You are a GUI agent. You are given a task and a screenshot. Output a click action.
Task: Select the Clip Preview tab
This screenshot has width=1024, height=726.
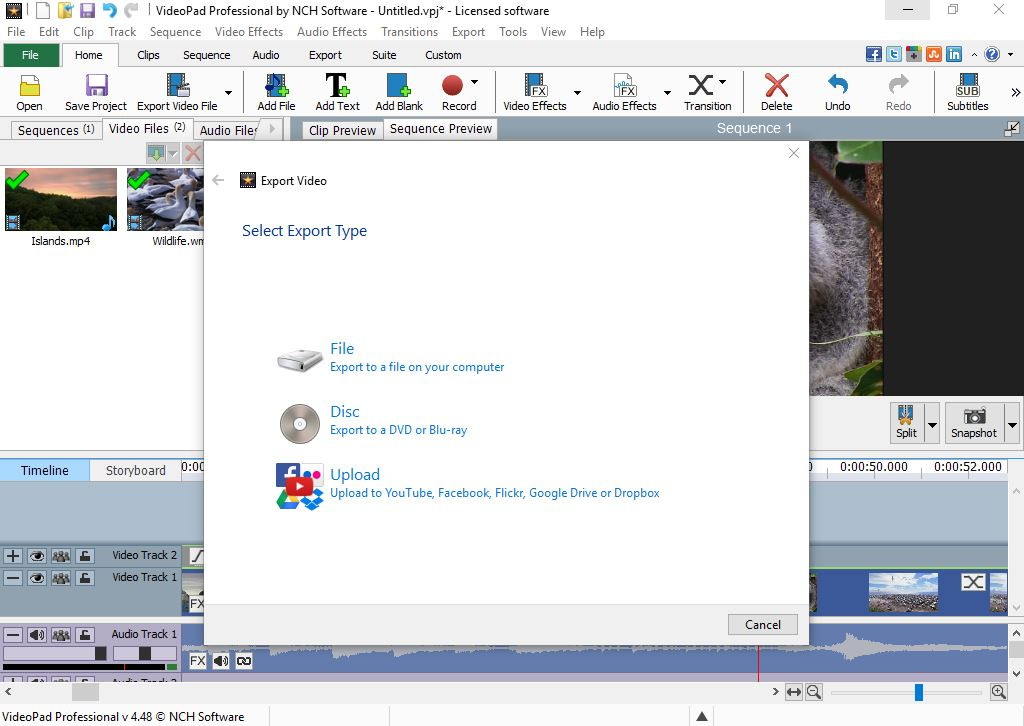342,130
